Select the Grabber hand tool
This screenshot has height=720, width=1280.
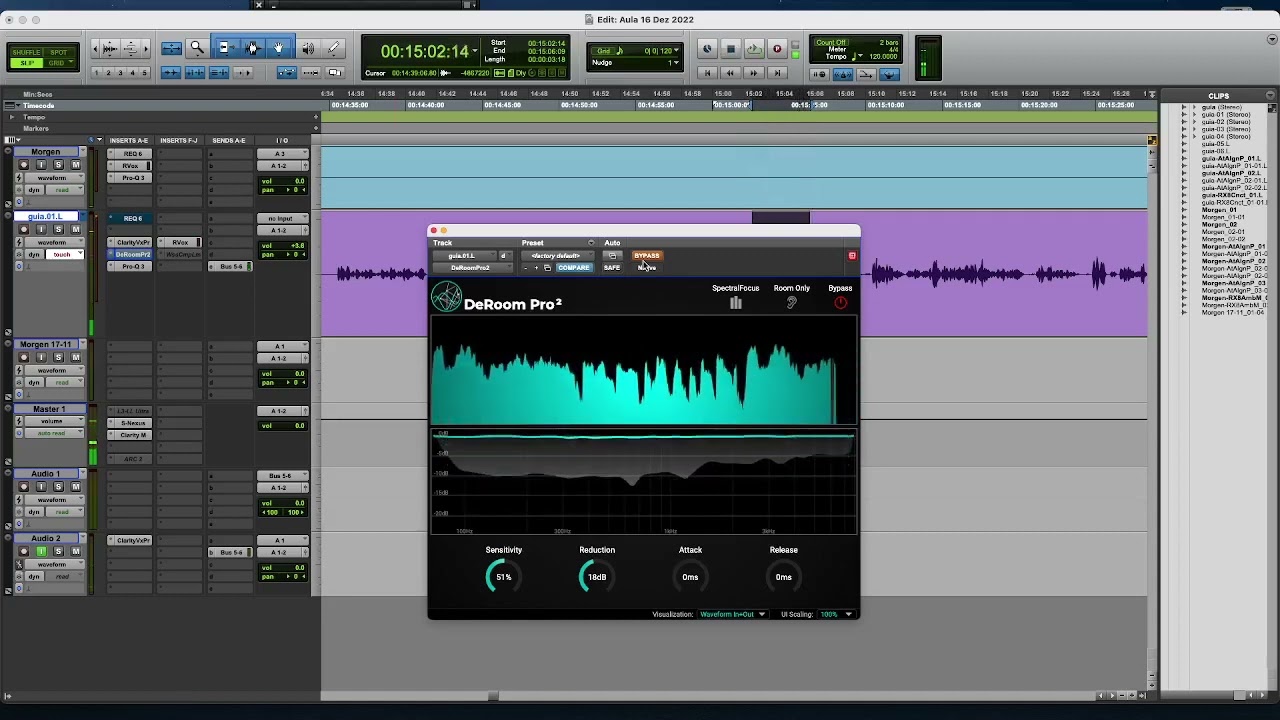(279, 48)
